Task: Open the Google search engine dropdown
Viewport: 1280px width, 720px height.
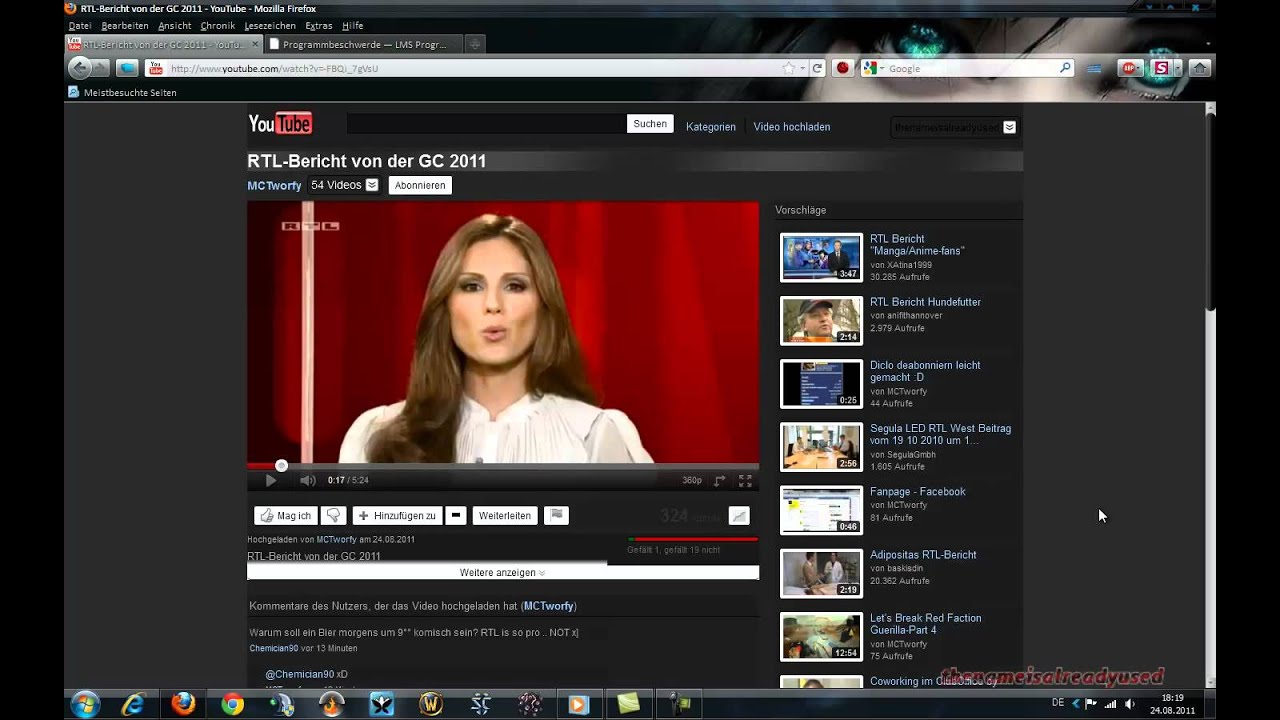Action: coord(872,69)
